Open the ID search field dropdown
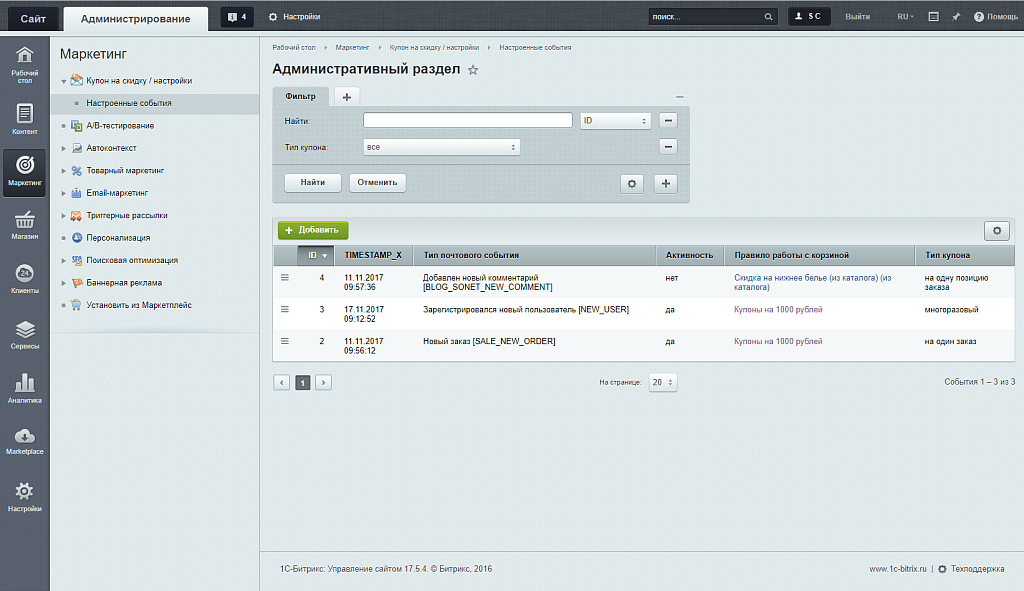The image size is (1024, 591). [615, 120]
